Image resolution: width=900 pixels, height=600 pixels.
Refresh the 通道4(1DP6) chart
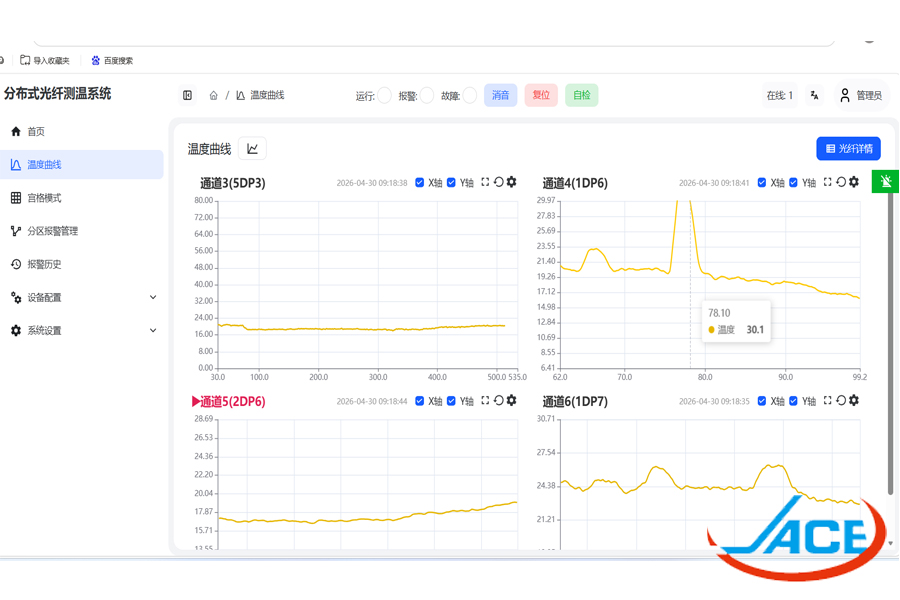pyautogui.click(x=841, y=182)
